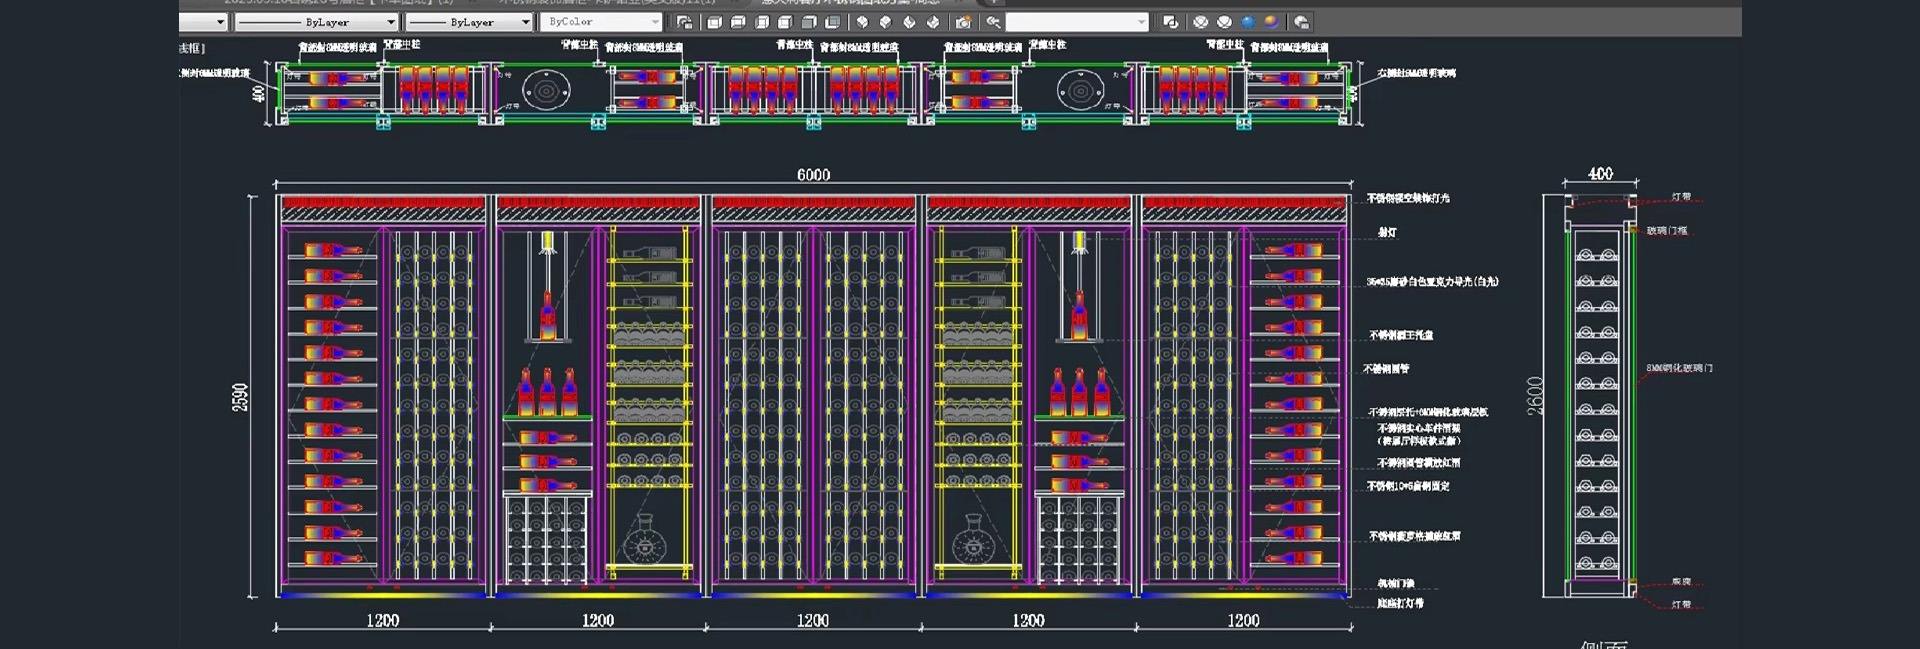
Task: Apply the Conceptual visual style sphere
Action: (x=1271, y=22)
